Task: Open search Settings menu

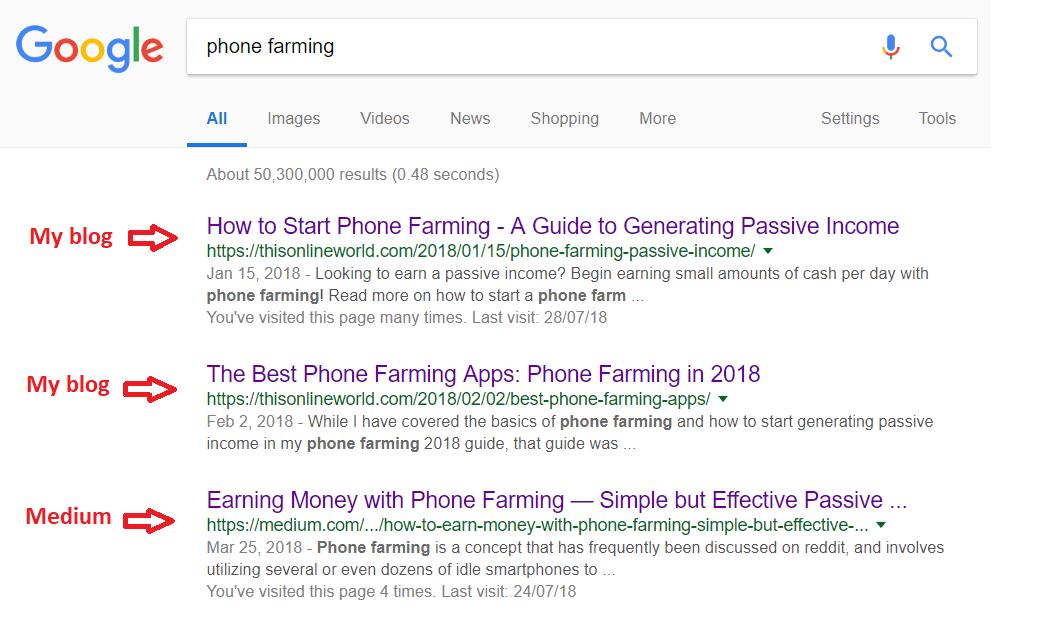Action: point(850,118)
